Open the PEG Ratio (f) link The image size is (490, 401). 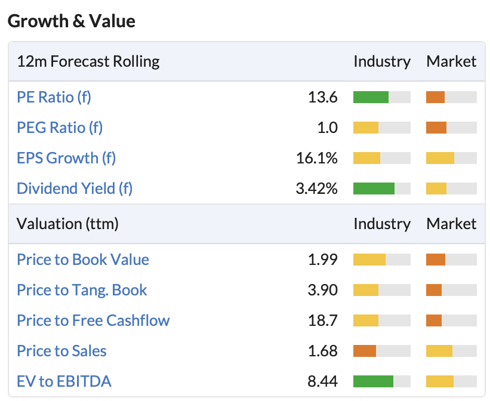(60, 128)
